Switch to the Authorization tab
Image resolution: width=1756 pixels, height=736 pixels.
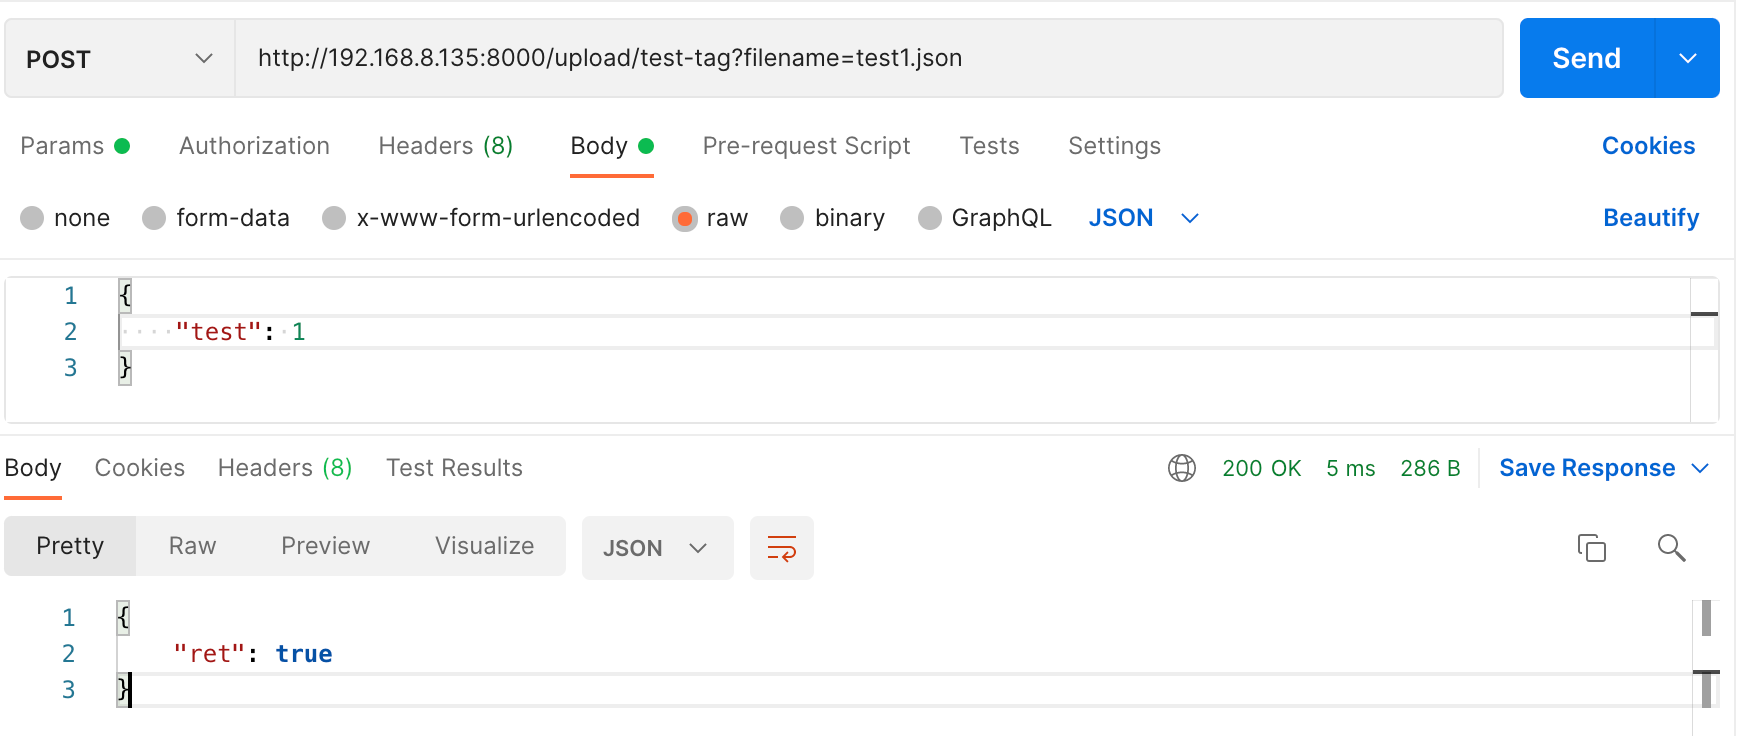click(x=254, y=146)
